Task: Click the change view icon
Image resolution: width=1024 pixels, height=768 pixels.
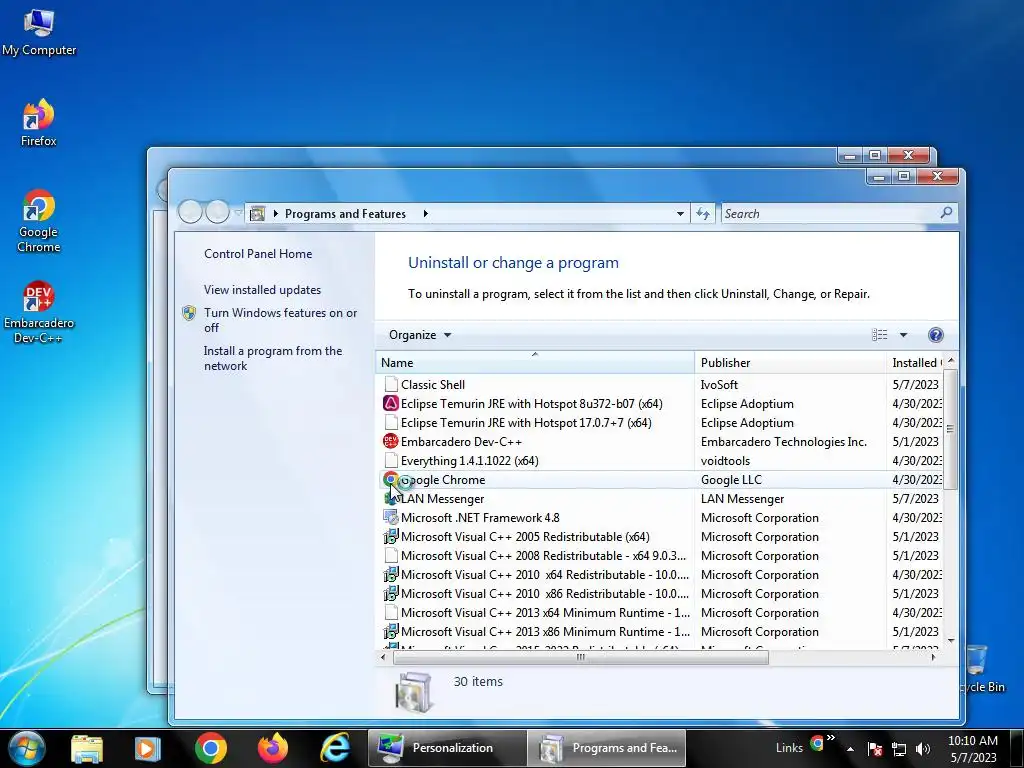Action: point(880,335)
